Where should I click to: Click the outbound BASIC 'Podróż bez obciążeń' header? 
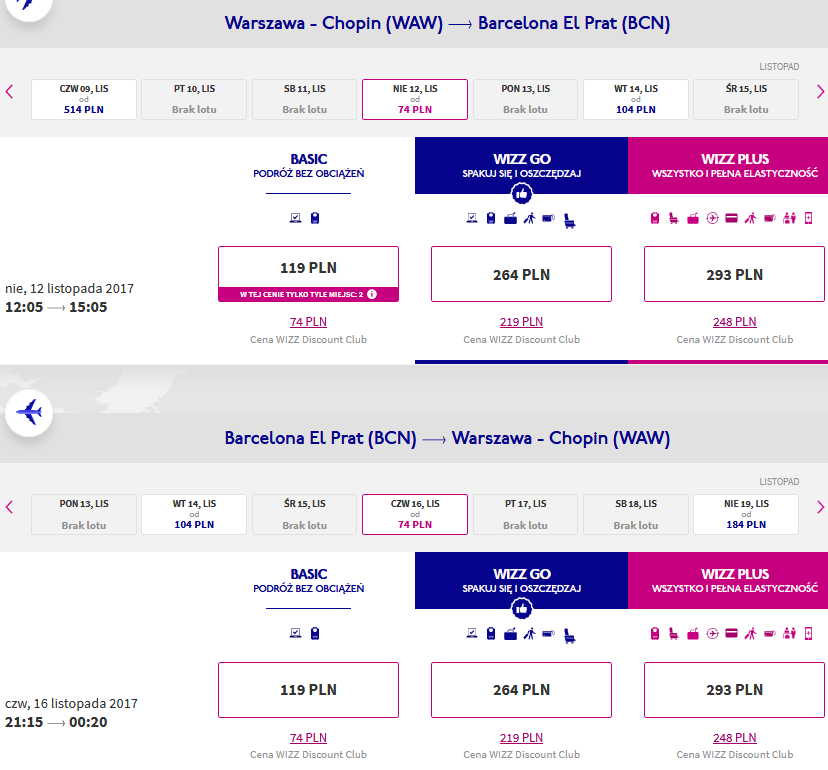click(308, 166)
